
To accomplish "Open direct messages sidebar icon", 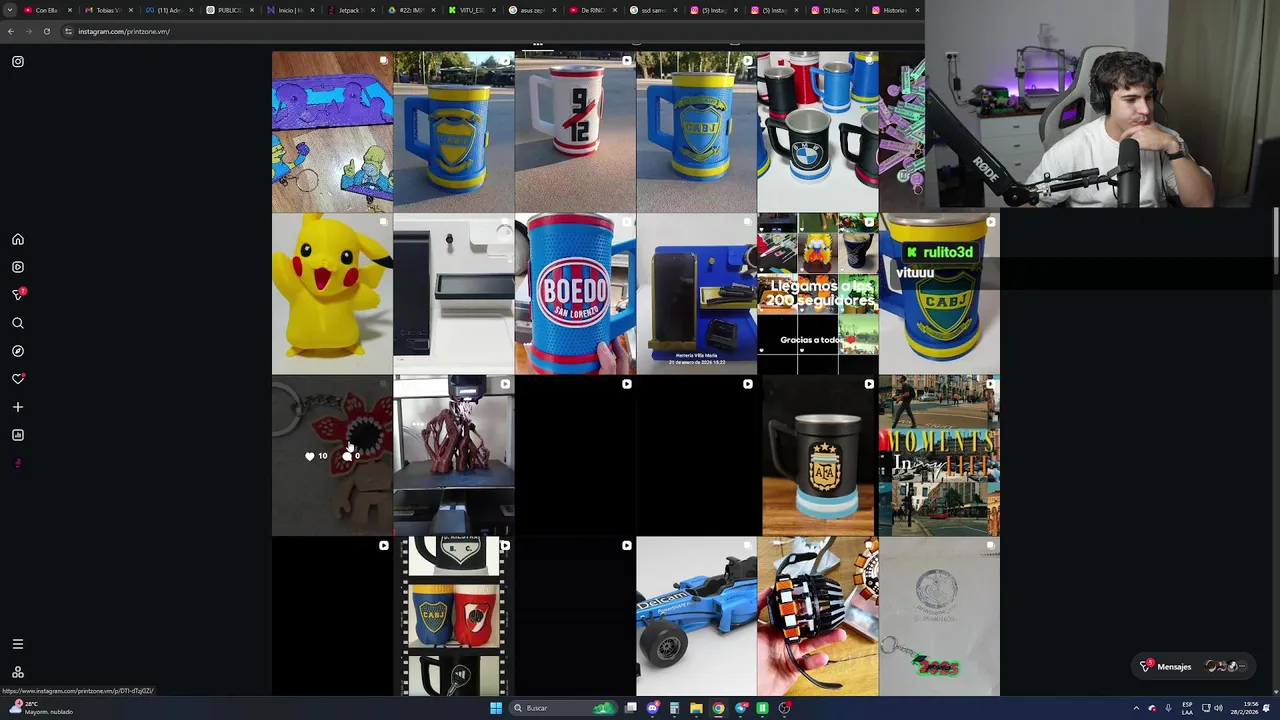I will click(18, 295).
